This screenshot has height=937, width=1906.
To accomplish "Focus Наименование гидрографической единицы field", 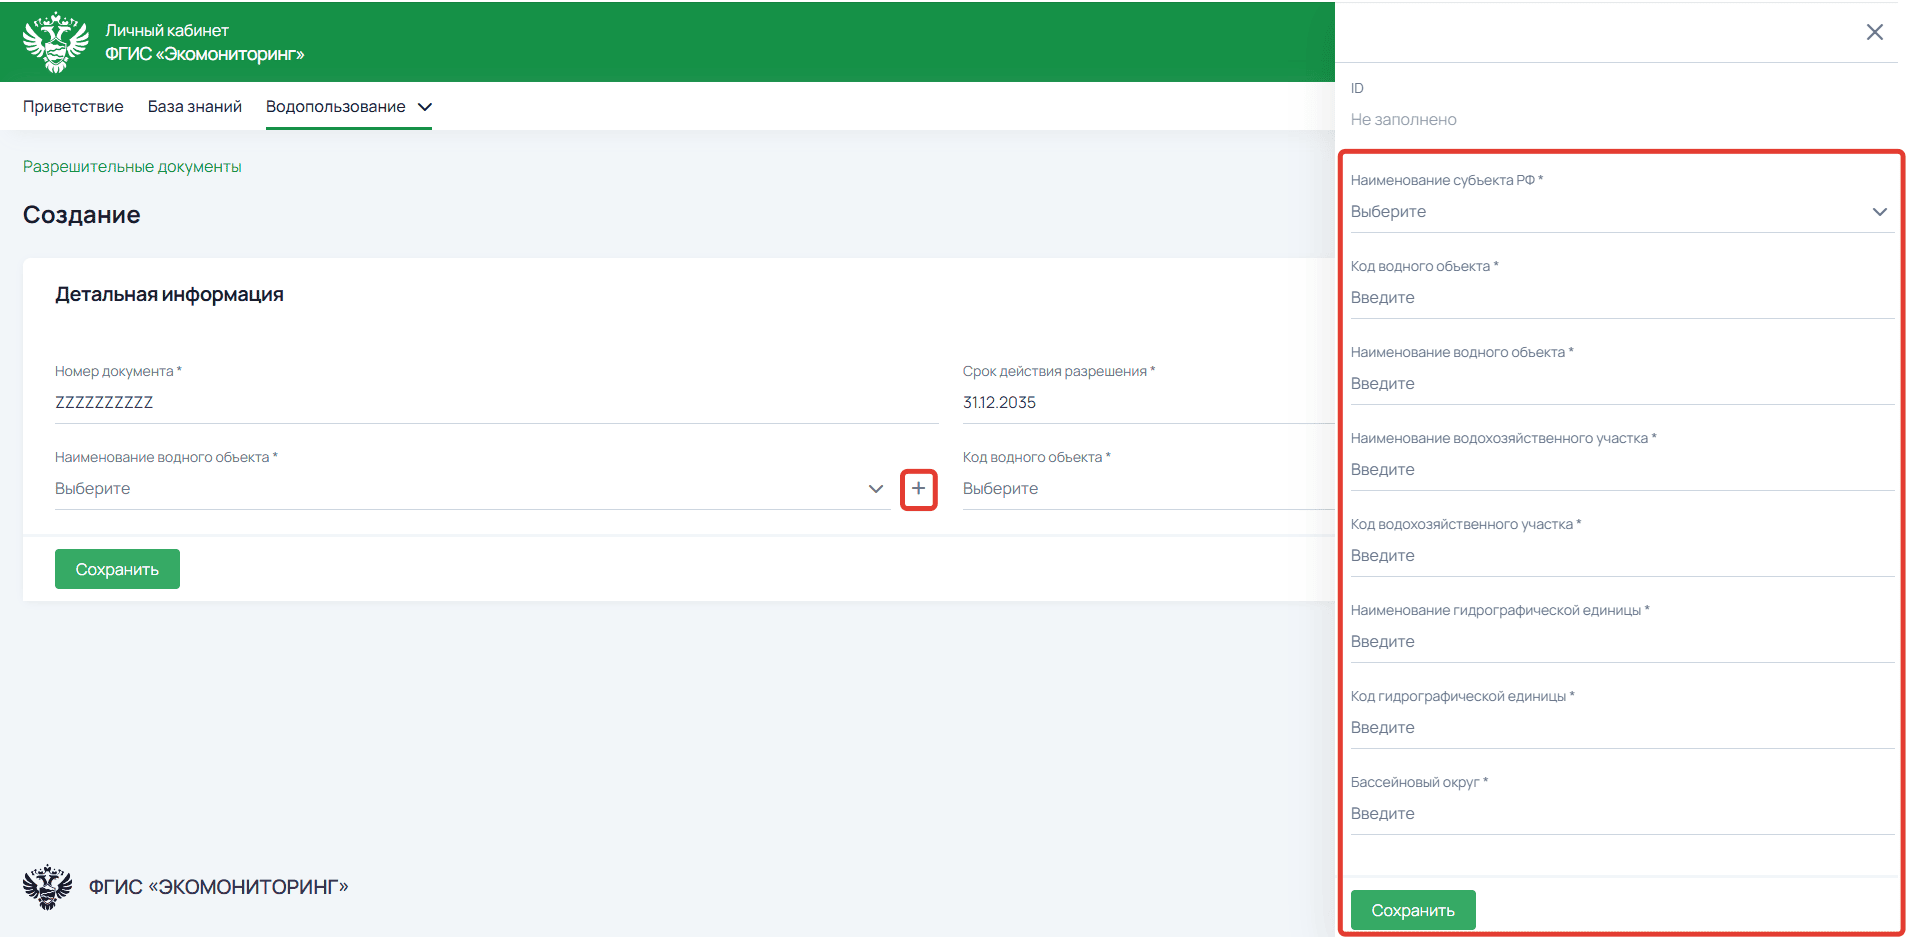I will pos(1620,642).
